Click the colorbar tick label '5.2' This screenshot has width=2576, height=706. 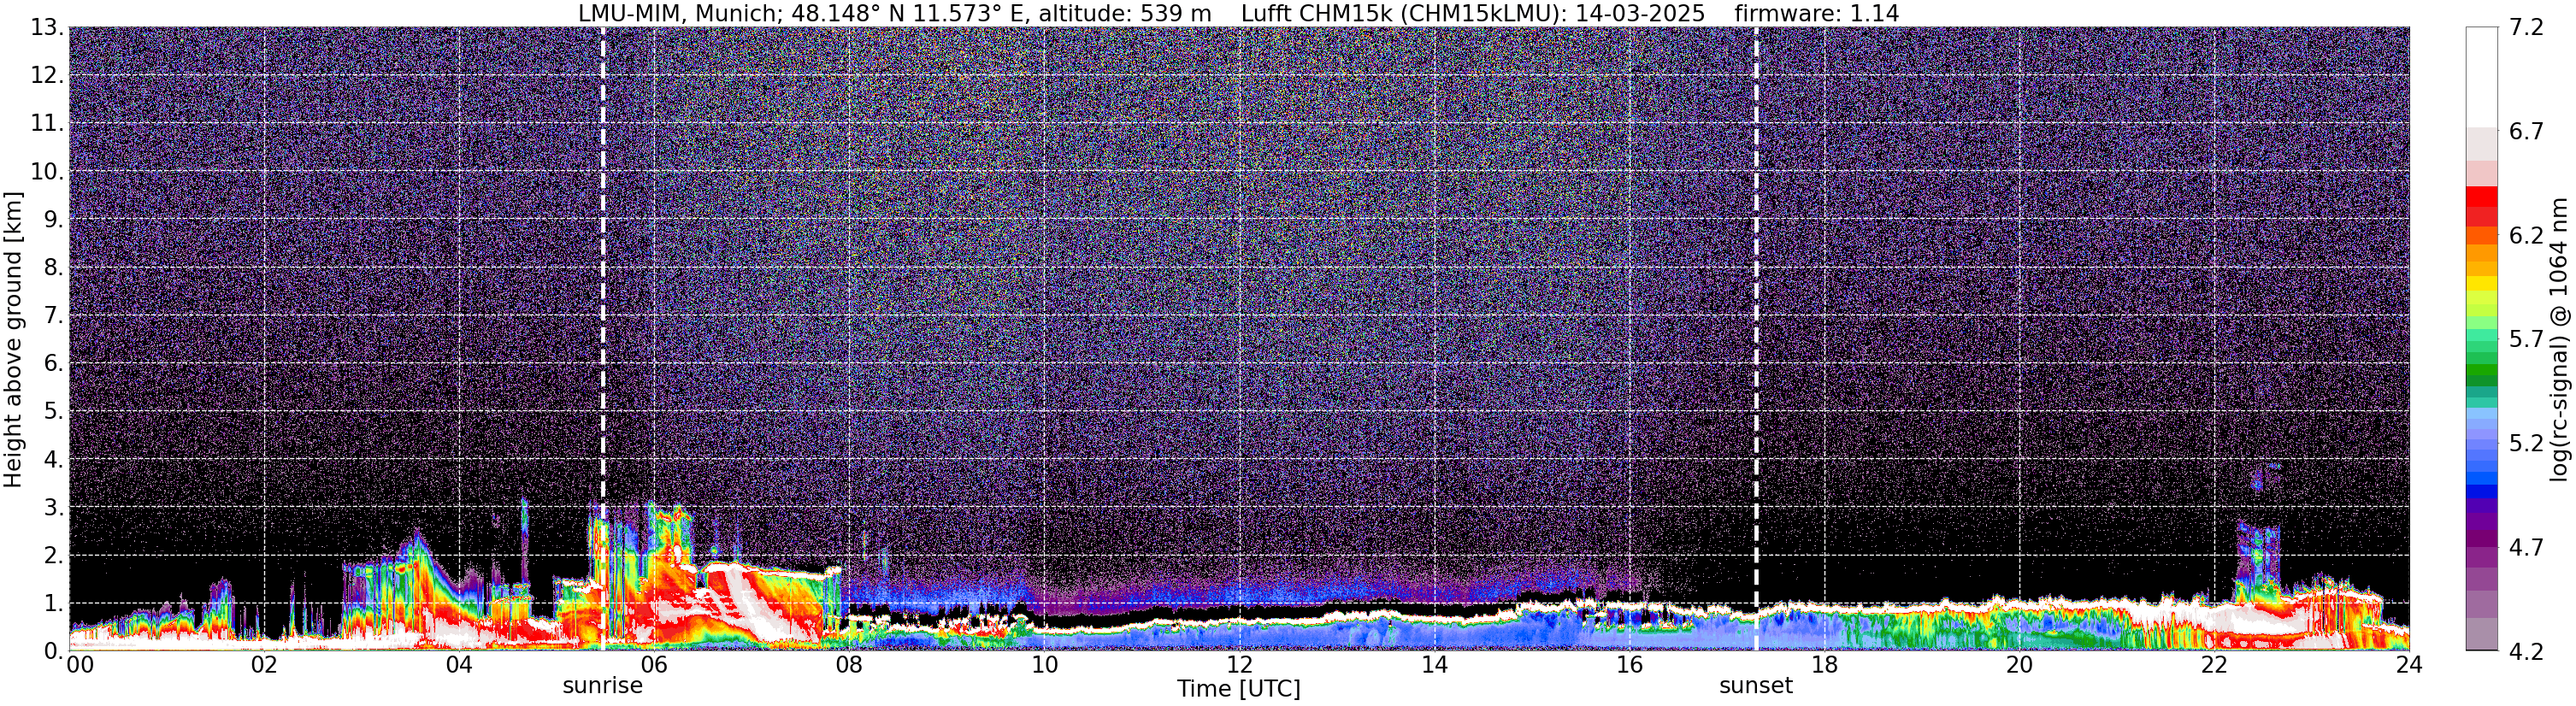(2526, 443)
